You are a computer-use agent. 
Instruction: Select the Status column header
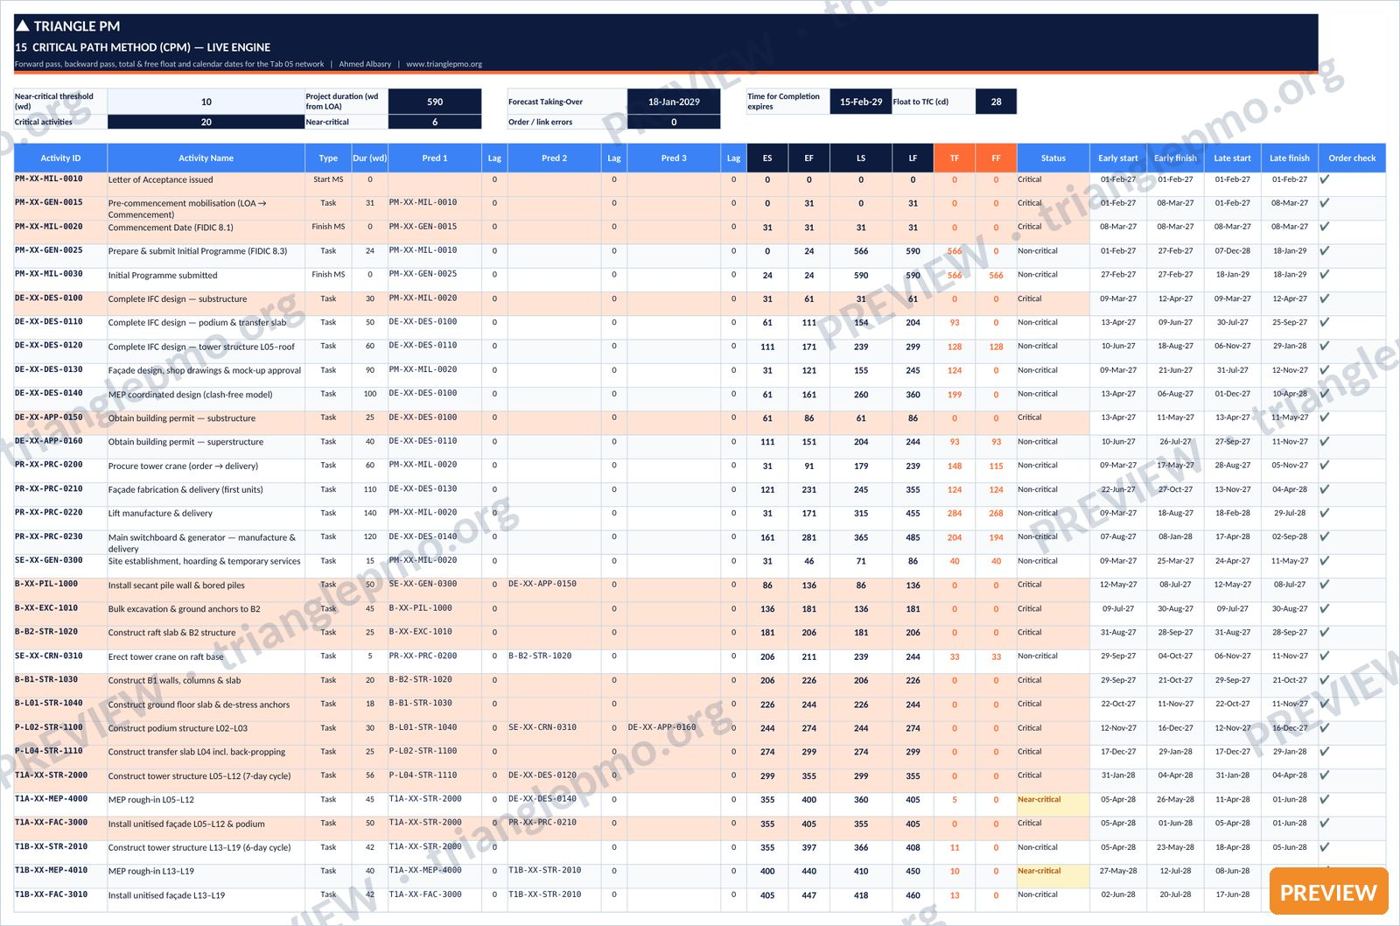1053,158
